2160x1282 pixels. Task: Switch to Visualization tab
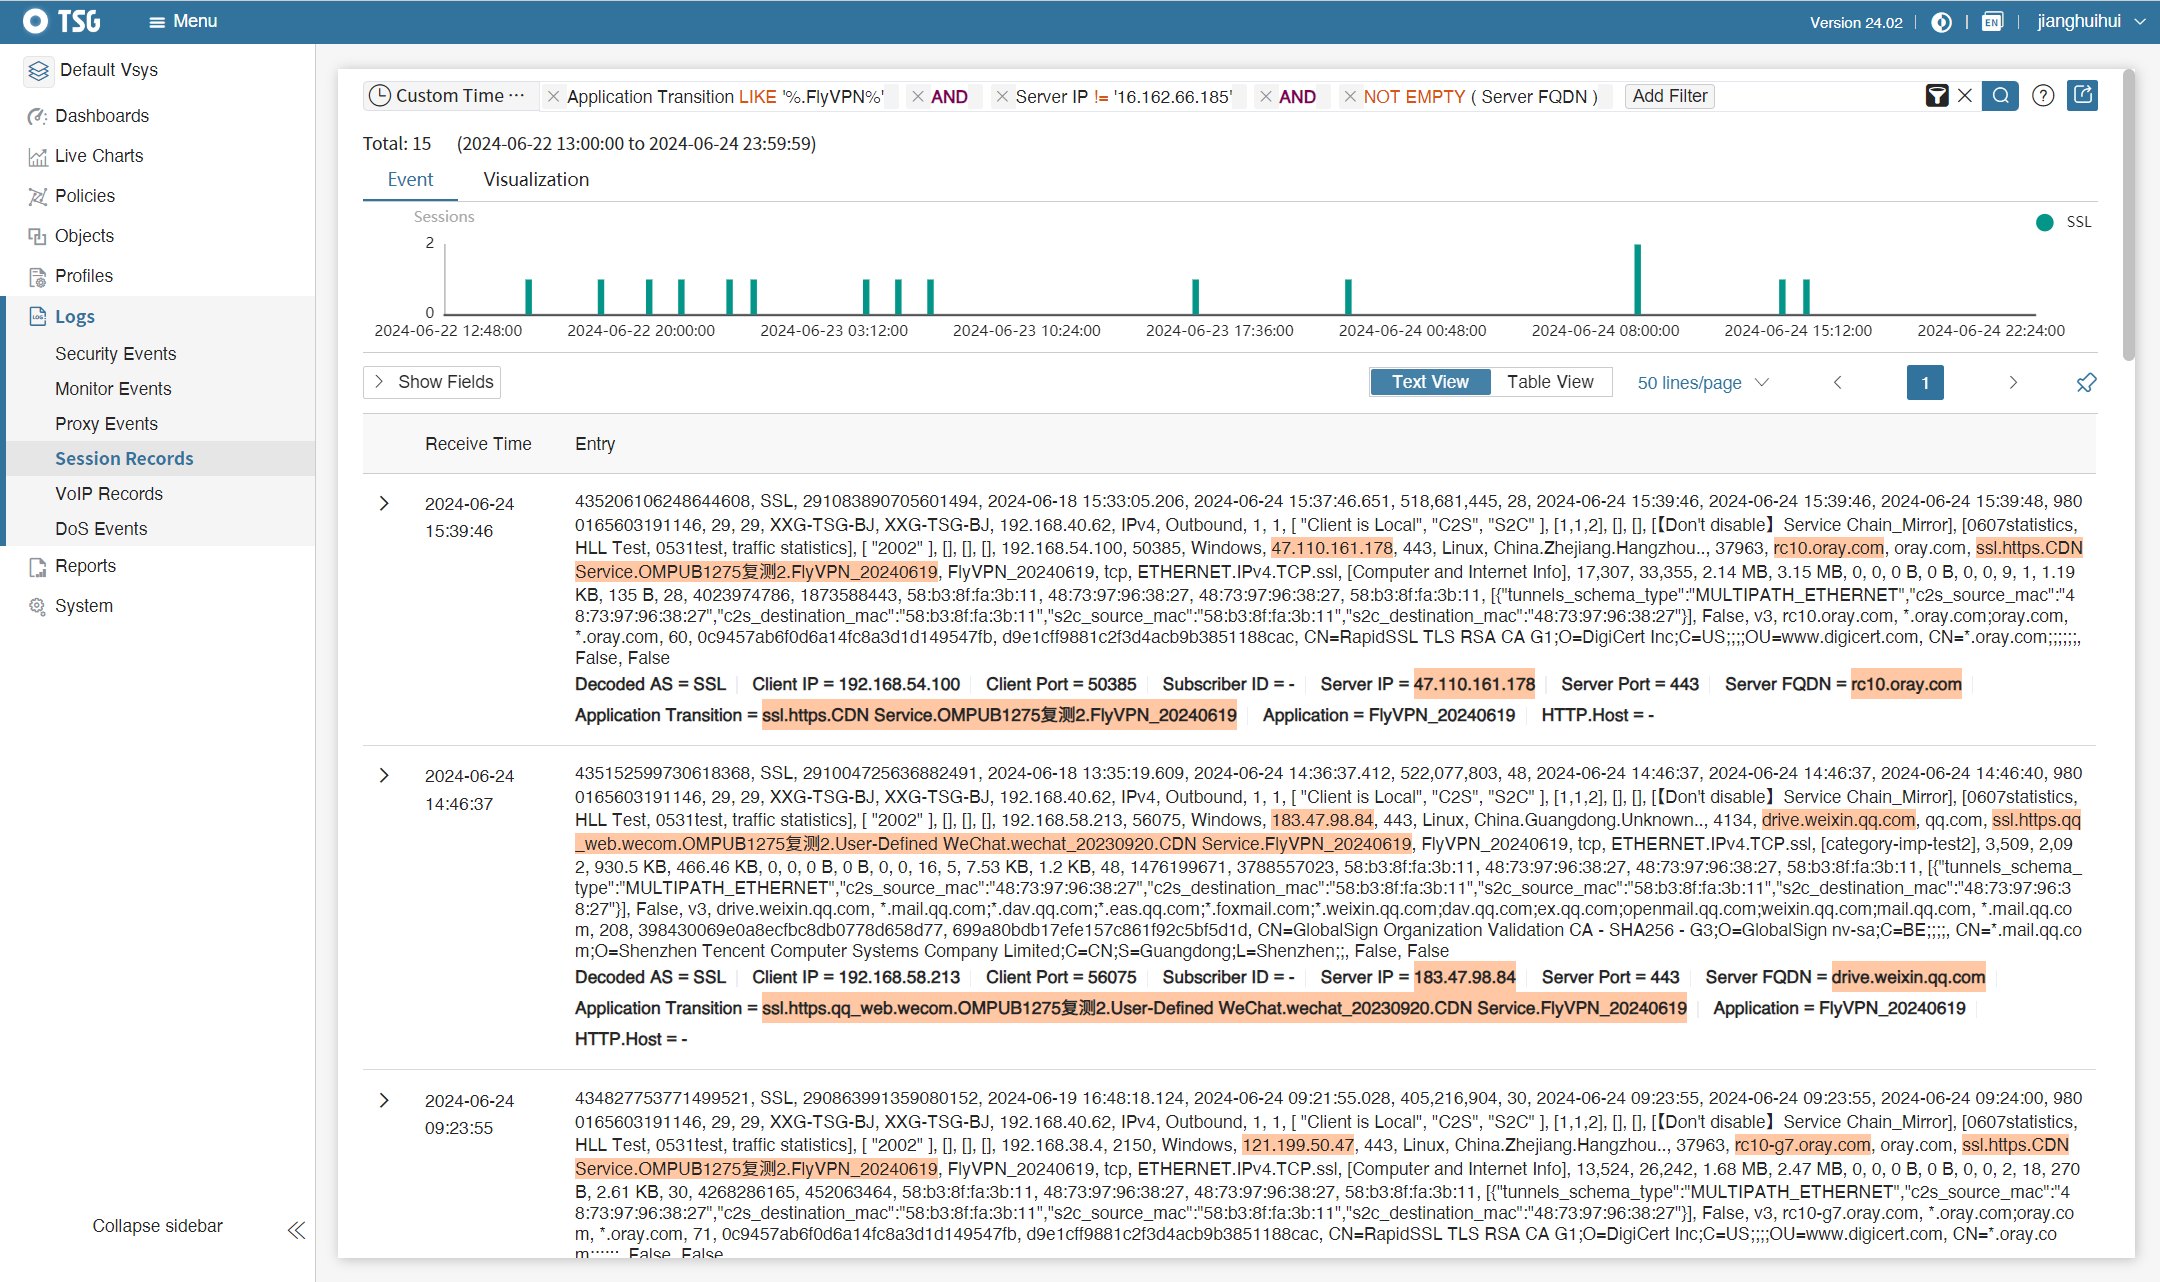tap(536, 180)
